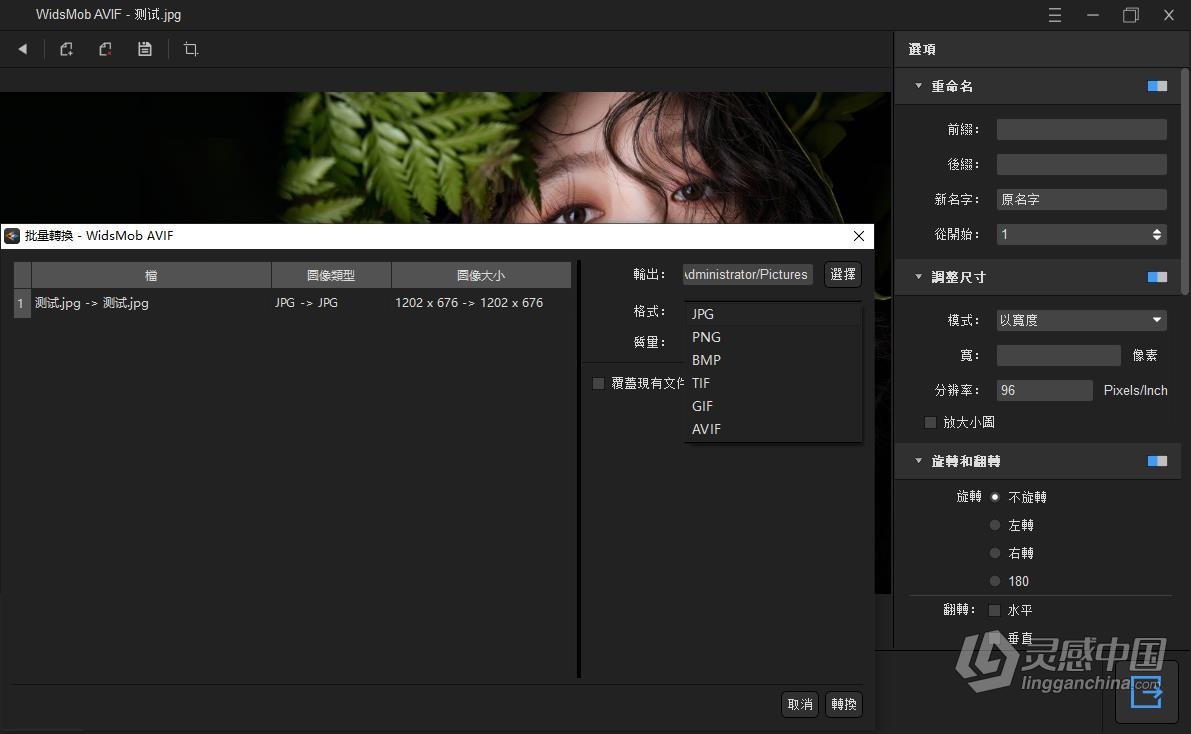Viewport: 1191px width, 734px height.
Task: Check the 水平 flip checkbox
Action: [995, 610]
